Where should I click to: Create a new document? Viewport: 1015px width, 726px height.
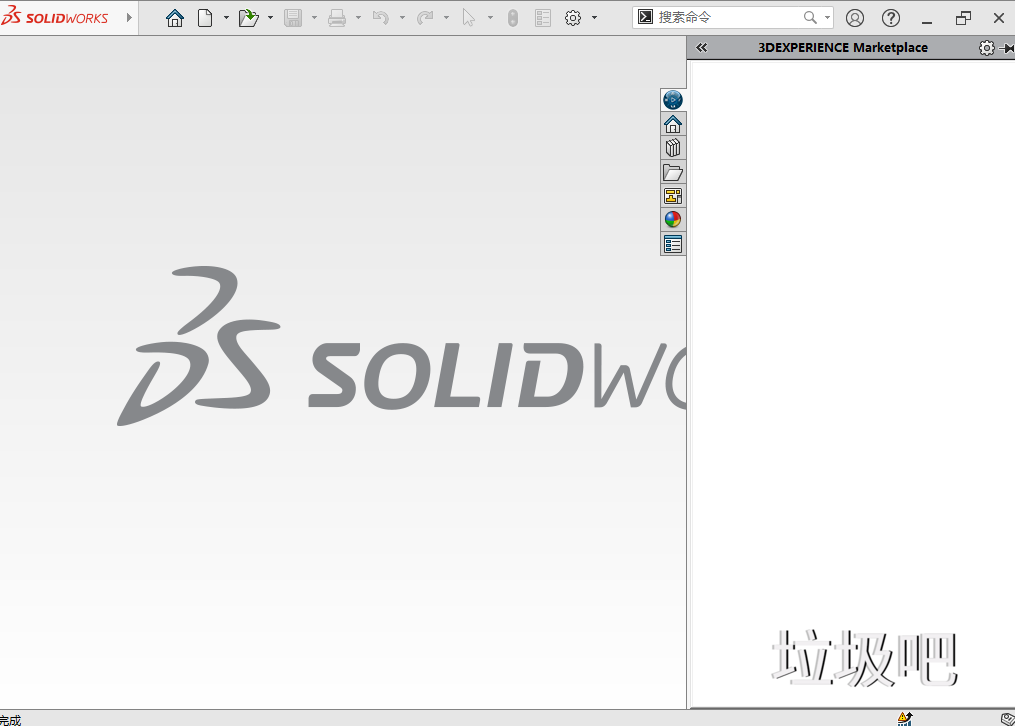pos(207,17)
